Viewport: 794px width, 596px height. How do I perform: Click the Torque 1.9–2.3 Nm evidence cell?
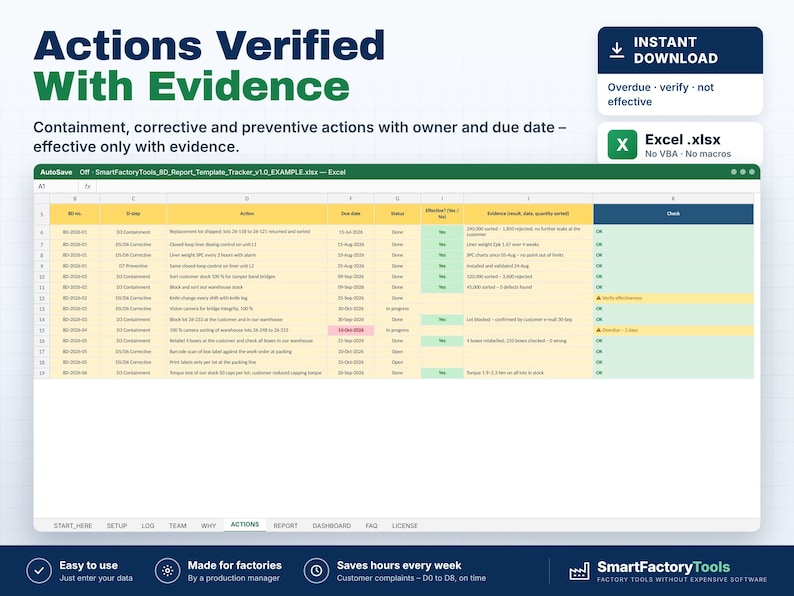(x=528, y=373)
